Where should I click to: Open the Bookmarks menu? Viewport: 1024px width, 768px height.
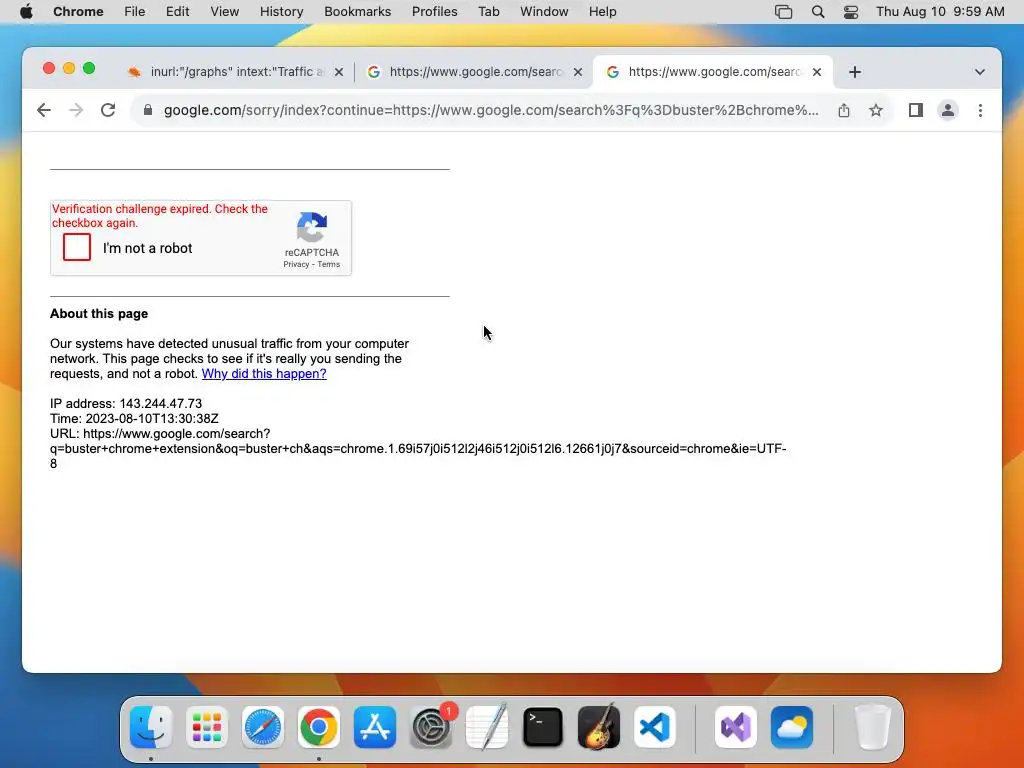tap(358, 12)
